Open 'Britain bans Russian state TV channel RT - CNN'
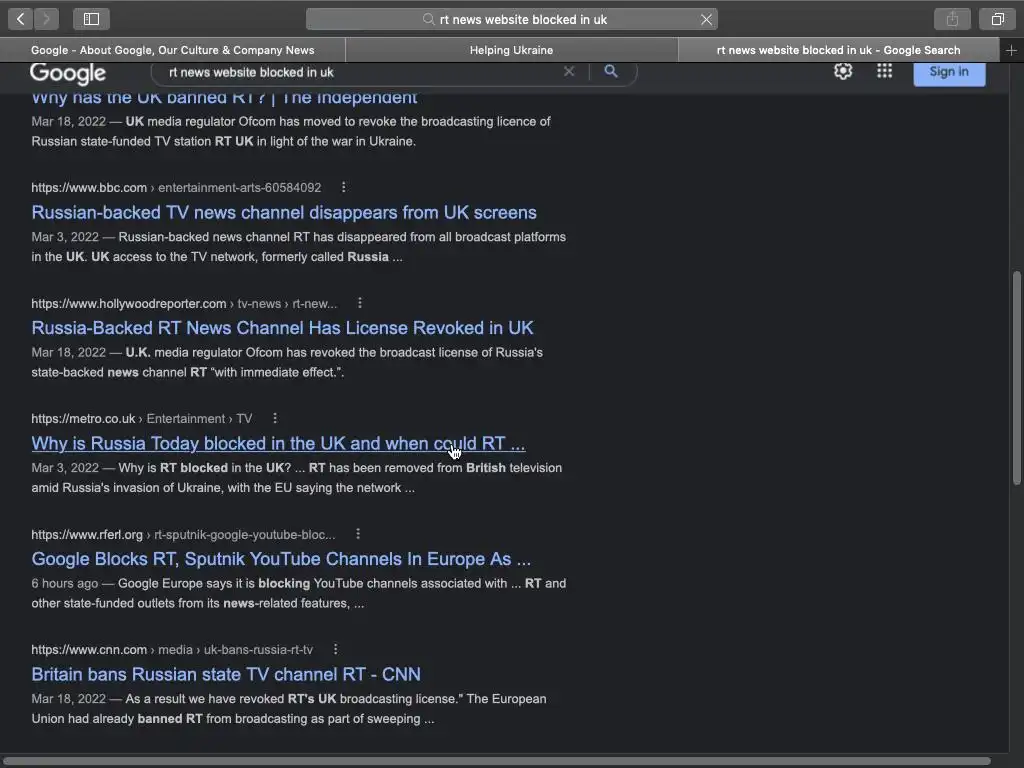The width and height of the screenshot is (1024, 768). (226, 674)
